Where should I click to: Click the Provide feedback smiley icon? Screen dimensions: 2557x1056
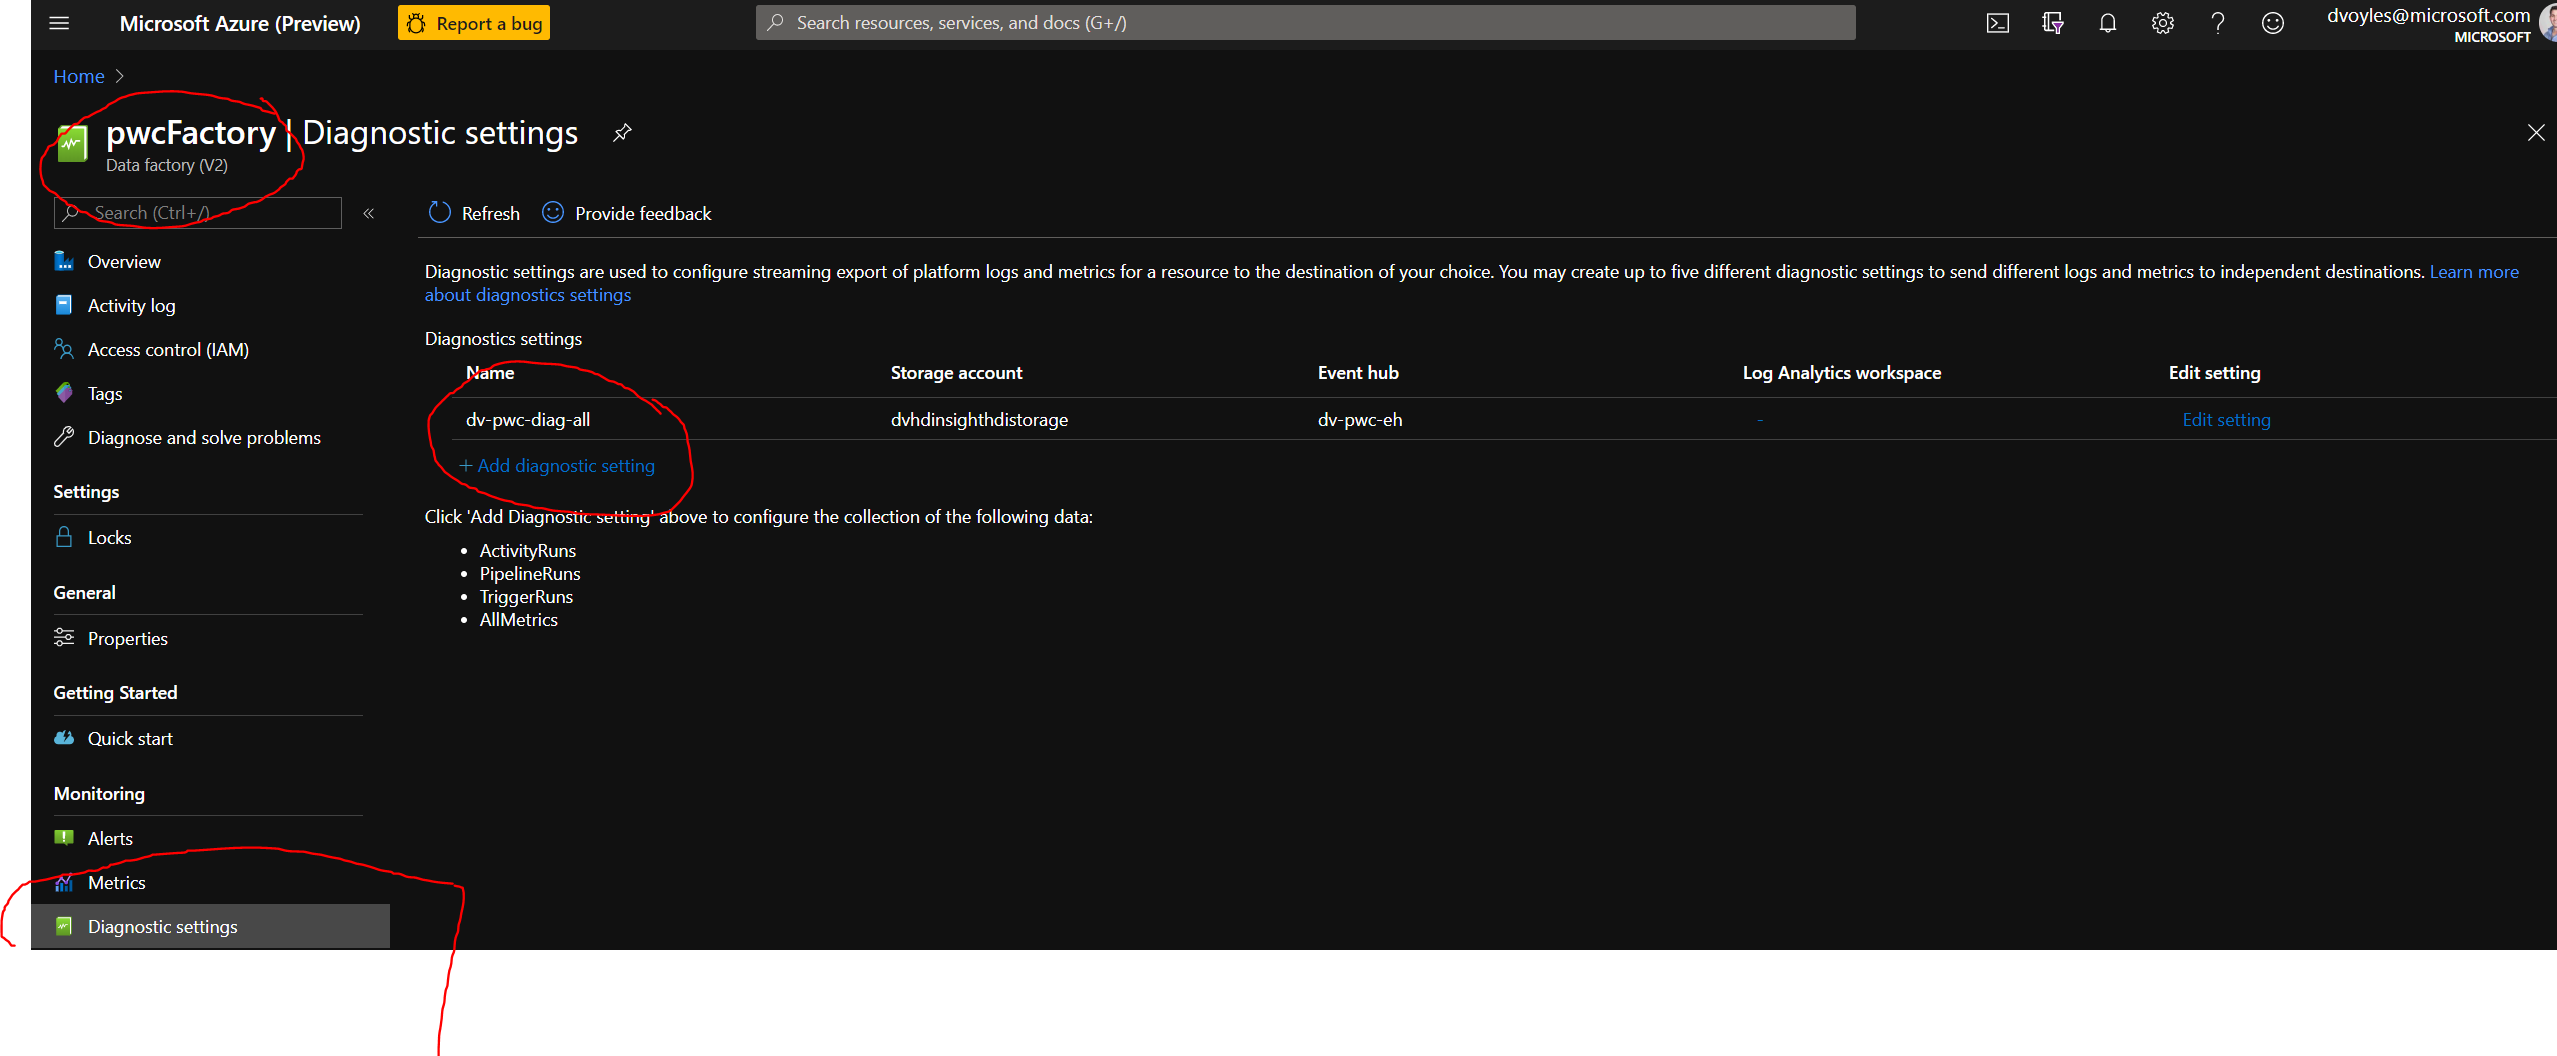click(552, 213)
